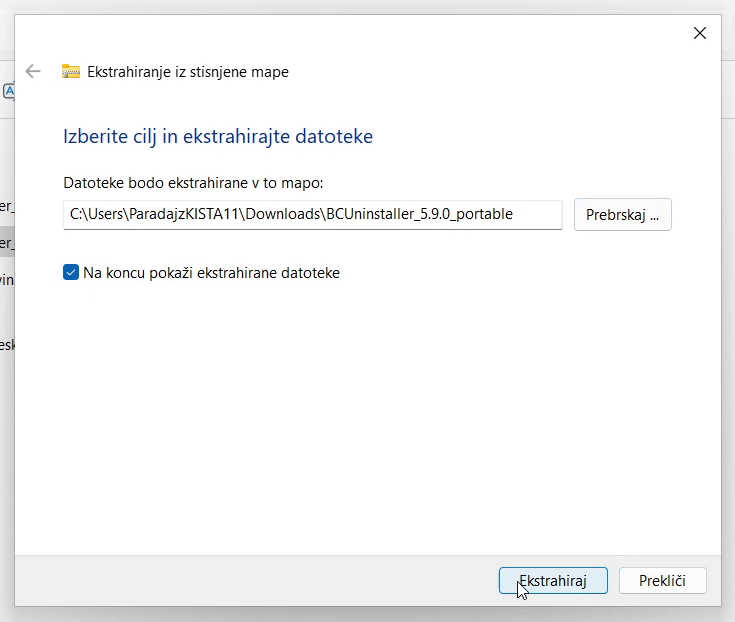Click the 'Datoteke bodo ekstrahirane v to mapo' label
This screenshot has width=735, height=622.
193,182
